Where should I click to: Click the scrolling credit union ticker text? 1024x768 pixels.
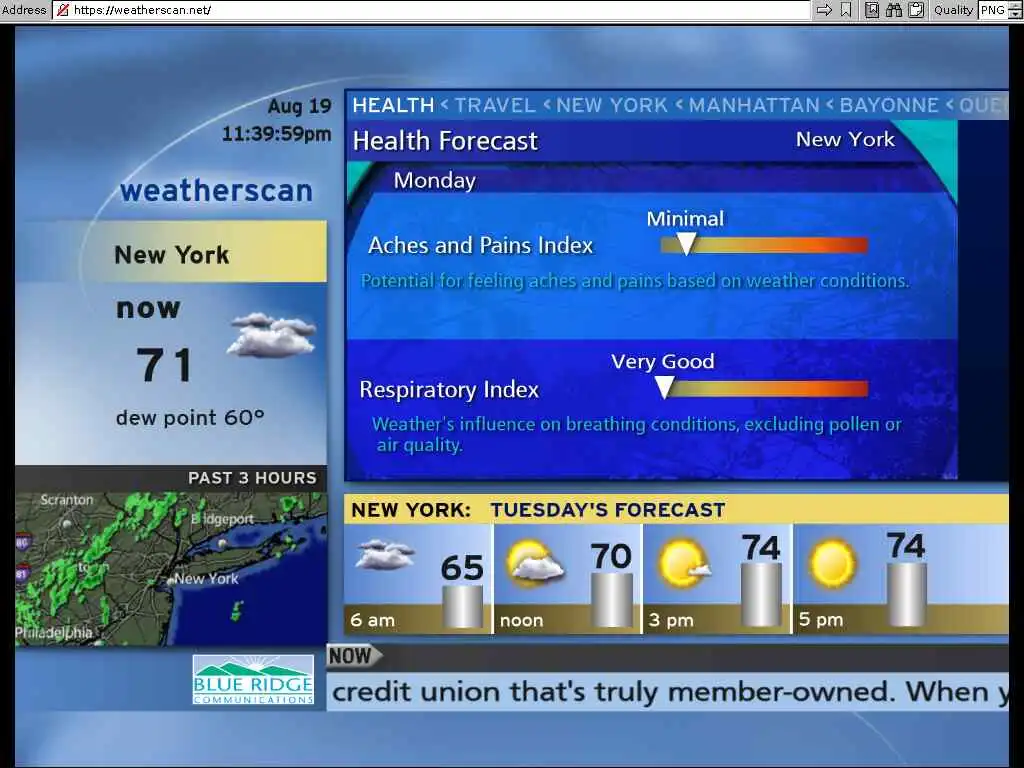[x=669, y=692]
